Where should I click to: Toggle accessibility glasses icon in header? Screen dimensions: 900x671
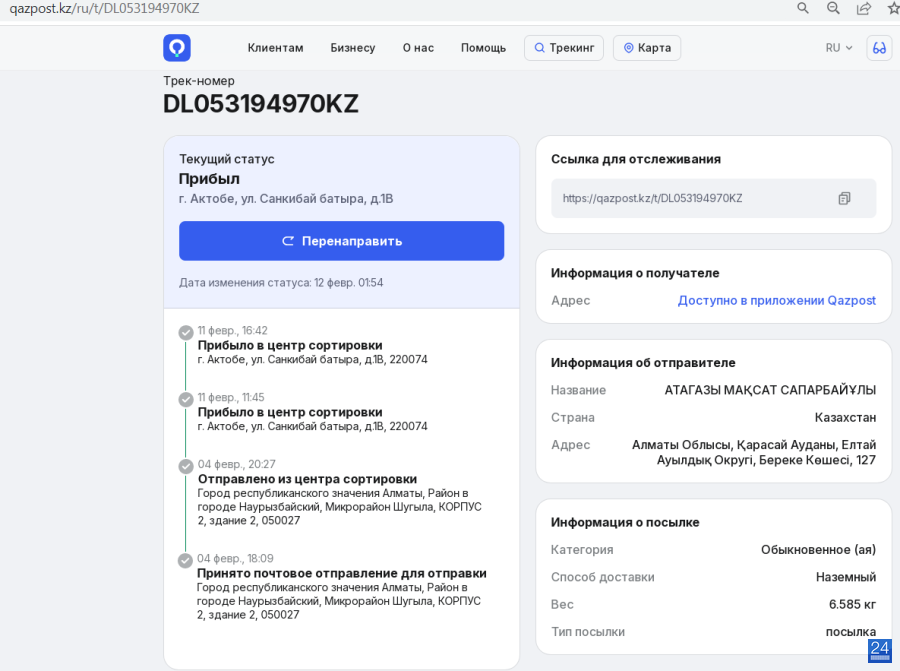(879, 48)
